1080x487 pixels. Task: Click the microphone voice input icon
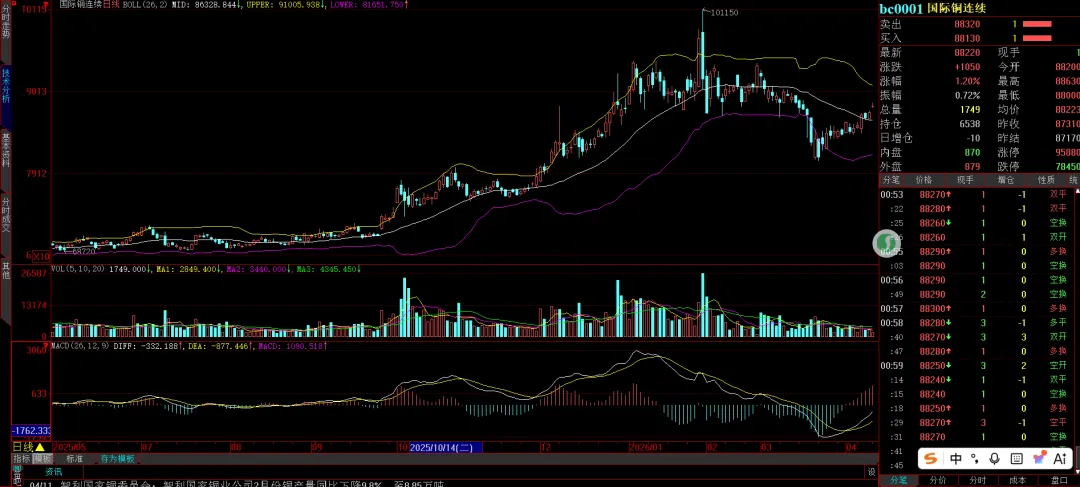click(x=994, y=458)
